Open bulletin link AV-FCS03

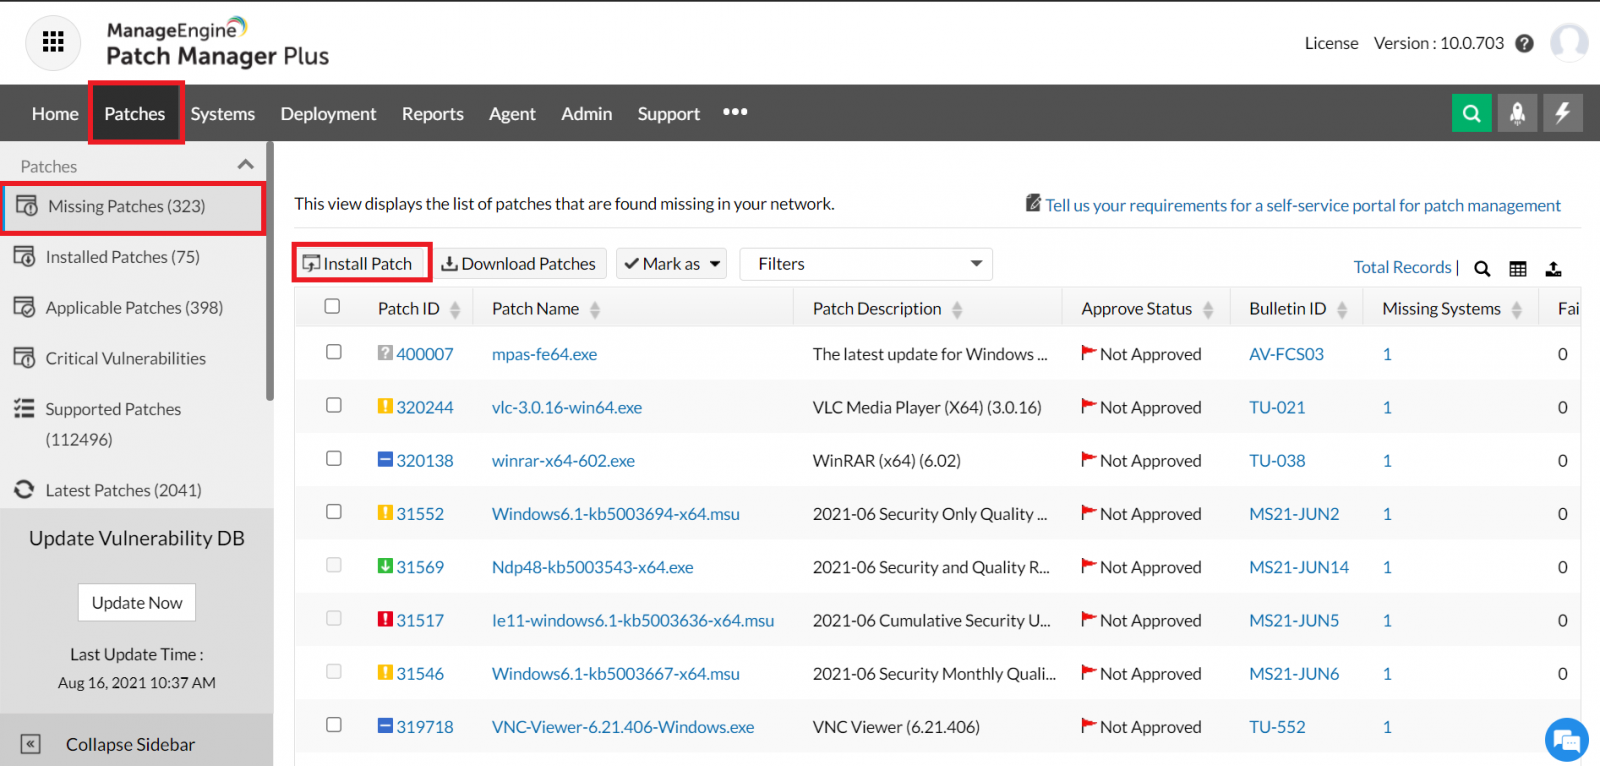1286,354
